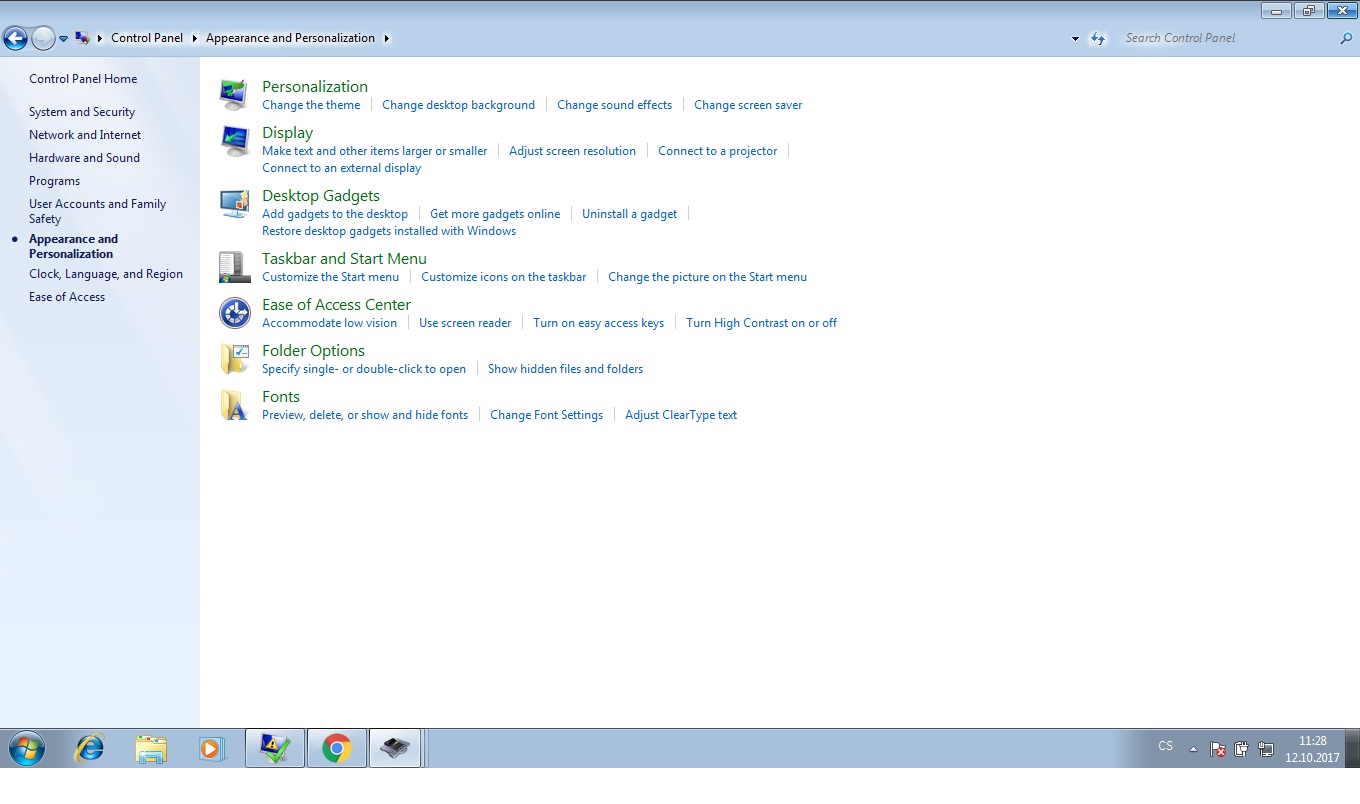Click the Display monitor icon
1360x804 pixels.
coord(234,141)
